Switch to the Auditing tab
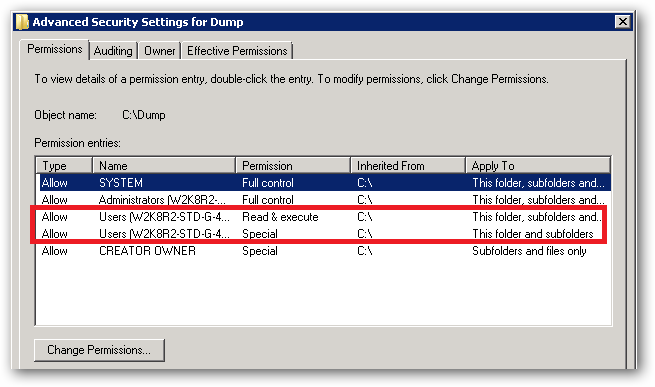The height and width of the screenshot is (387, 655). tap(113, 51)
